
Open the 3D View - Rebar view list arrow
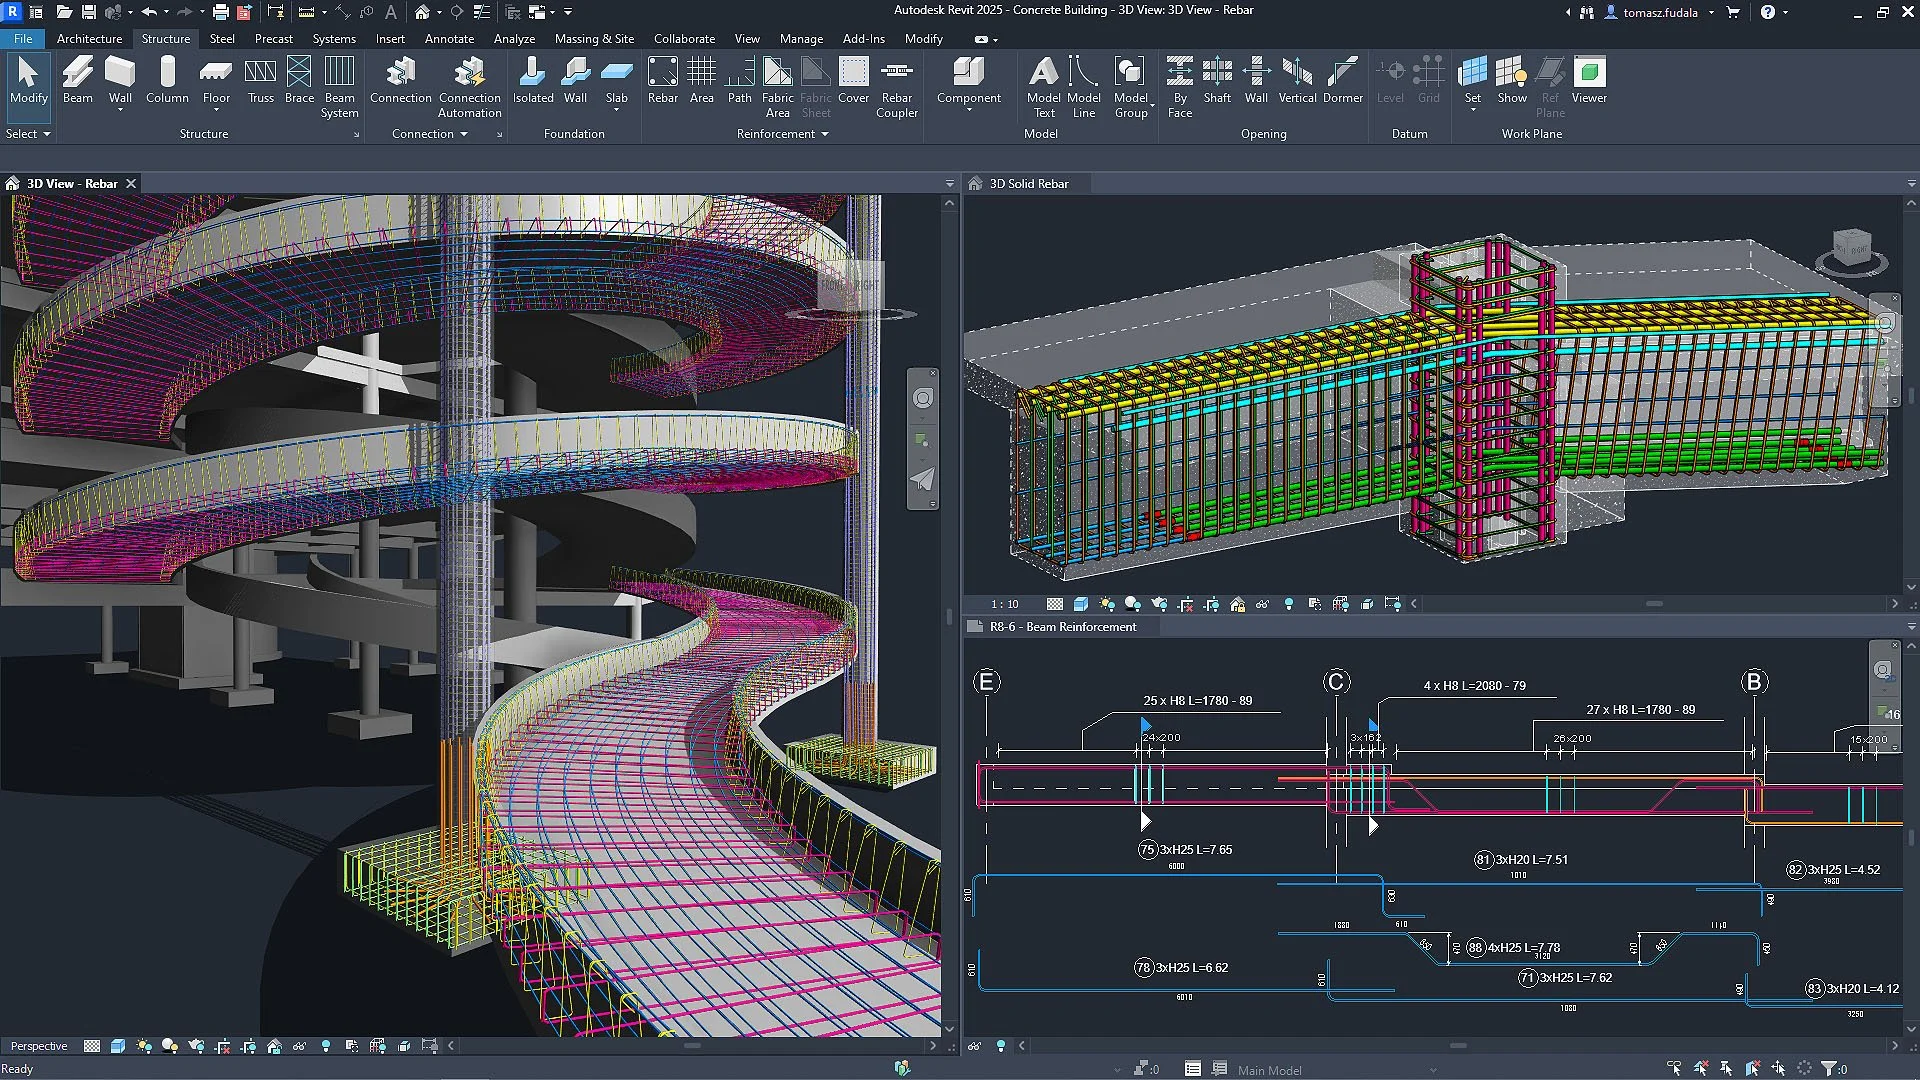tap(948, 183)
